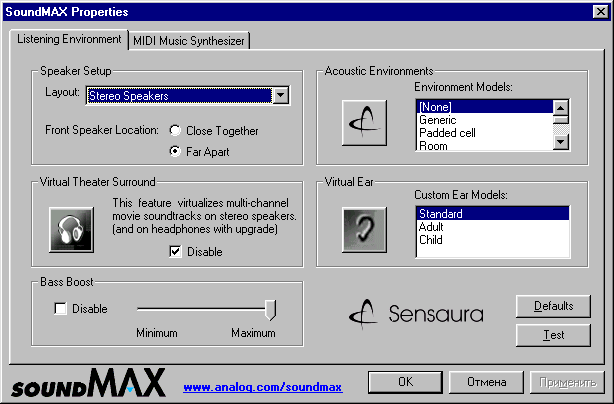Click scroll up arrow in Environment Models
Viewport: 614px width, 404px height.
coord(561,108)
